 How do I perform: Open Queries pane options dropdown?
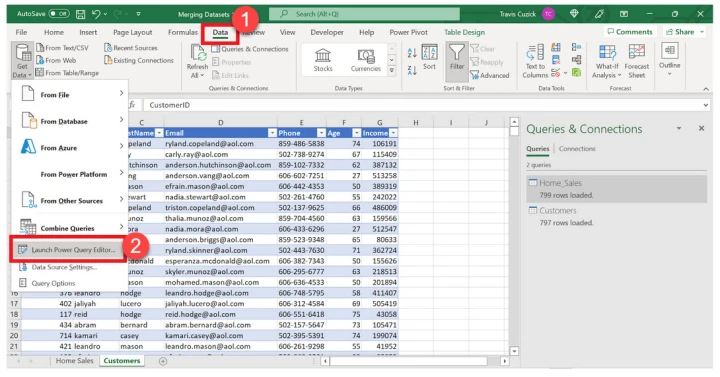[x=679, y=129]
